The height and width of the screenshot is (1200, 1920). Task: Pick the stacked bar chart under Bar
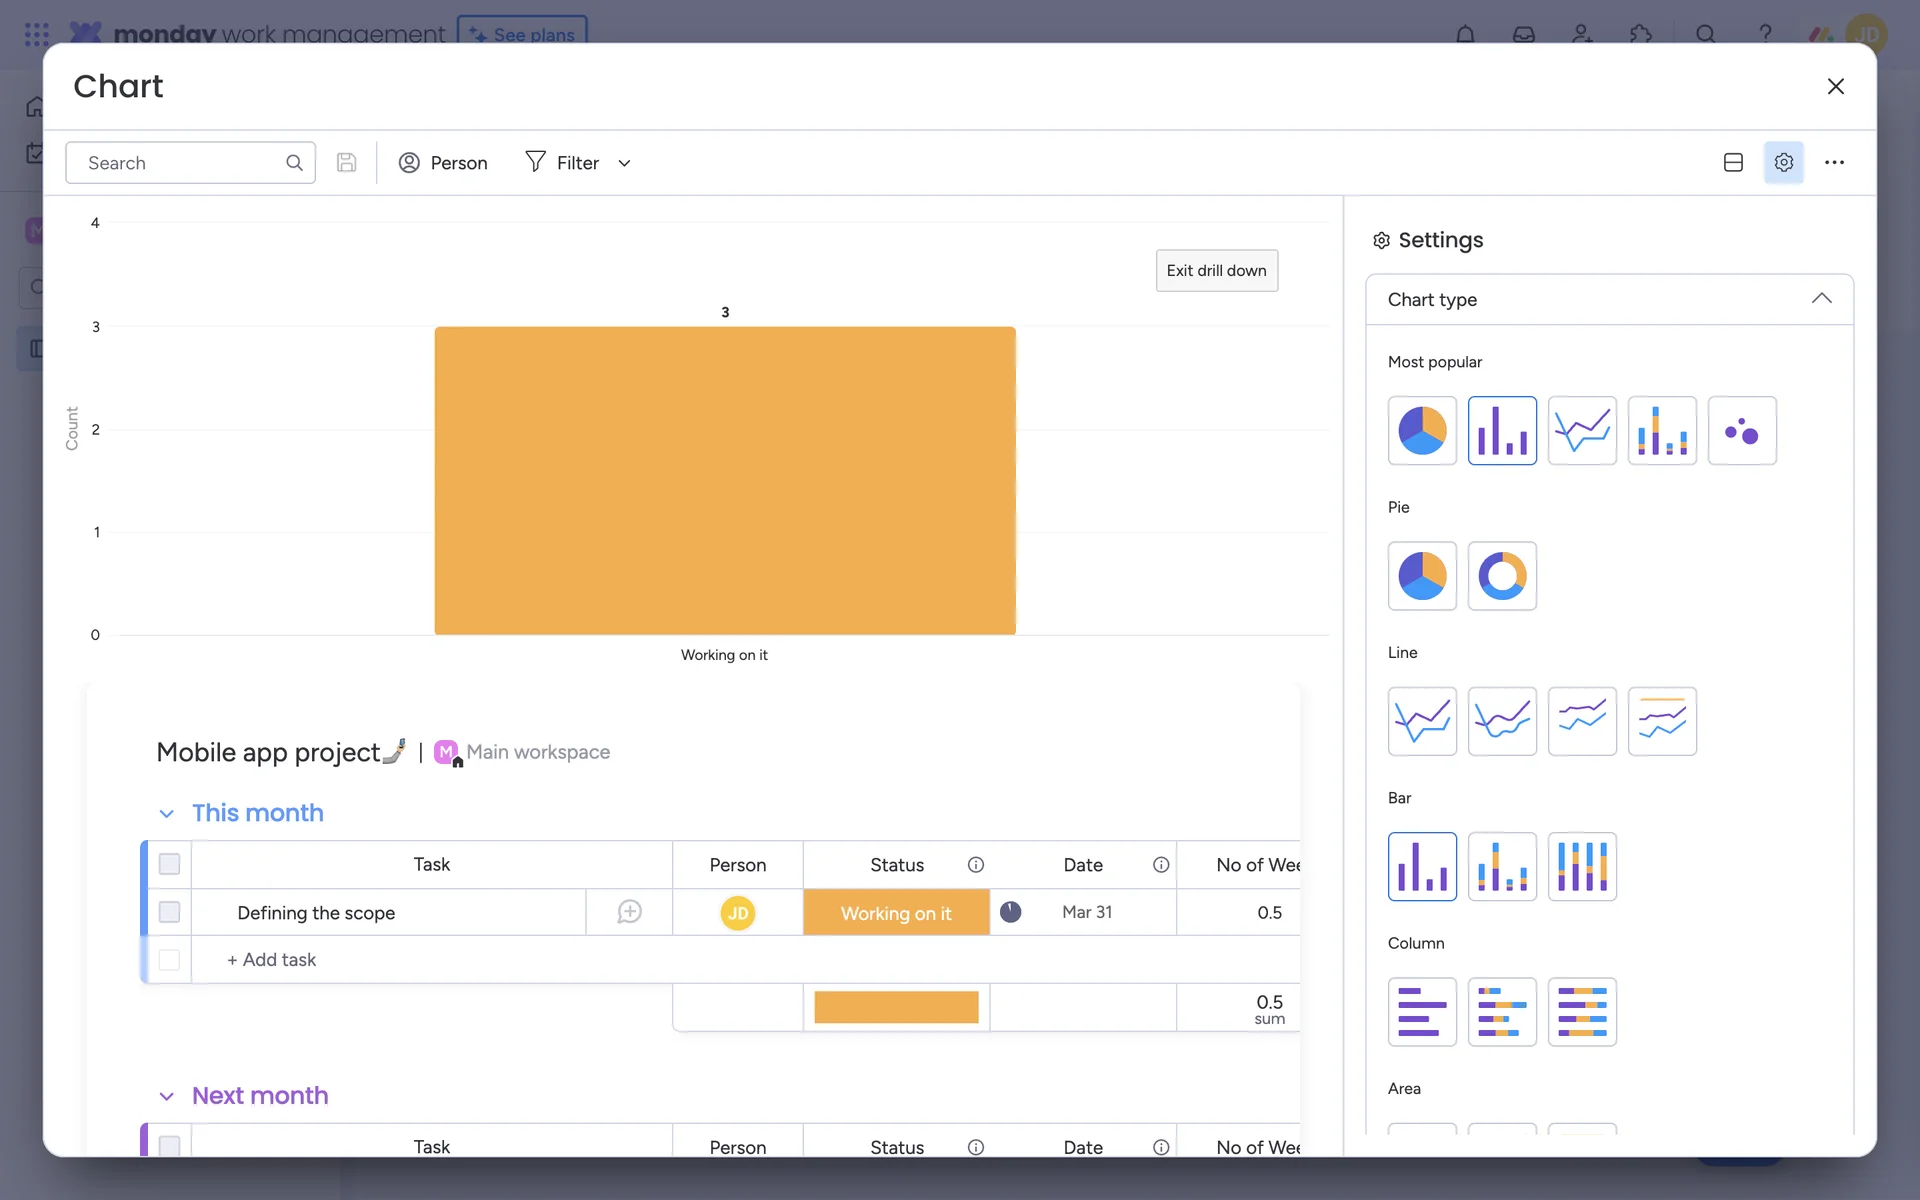coord(1502,867)
